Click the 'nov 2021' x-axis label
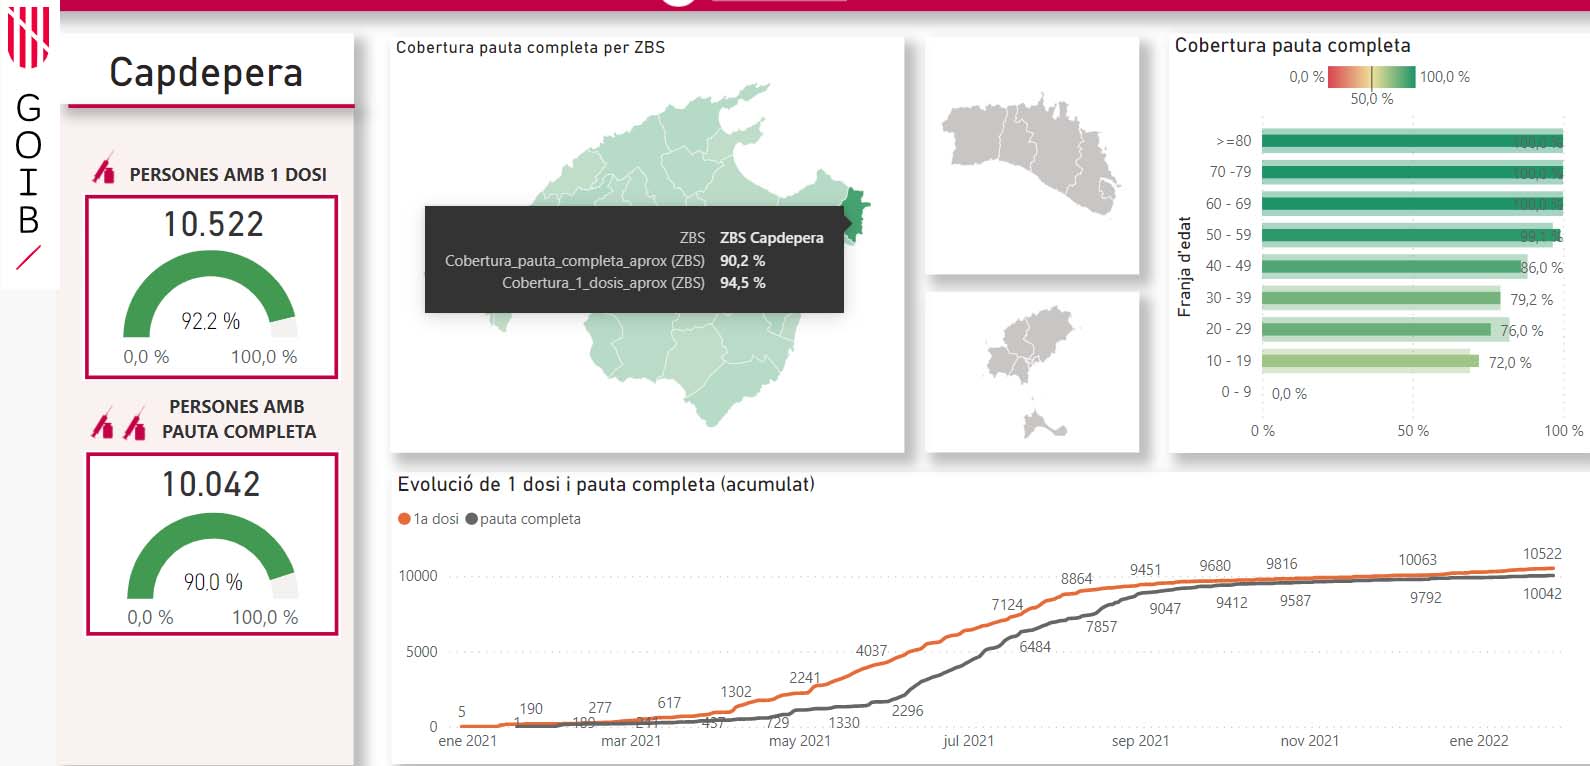 point(1310,741)
